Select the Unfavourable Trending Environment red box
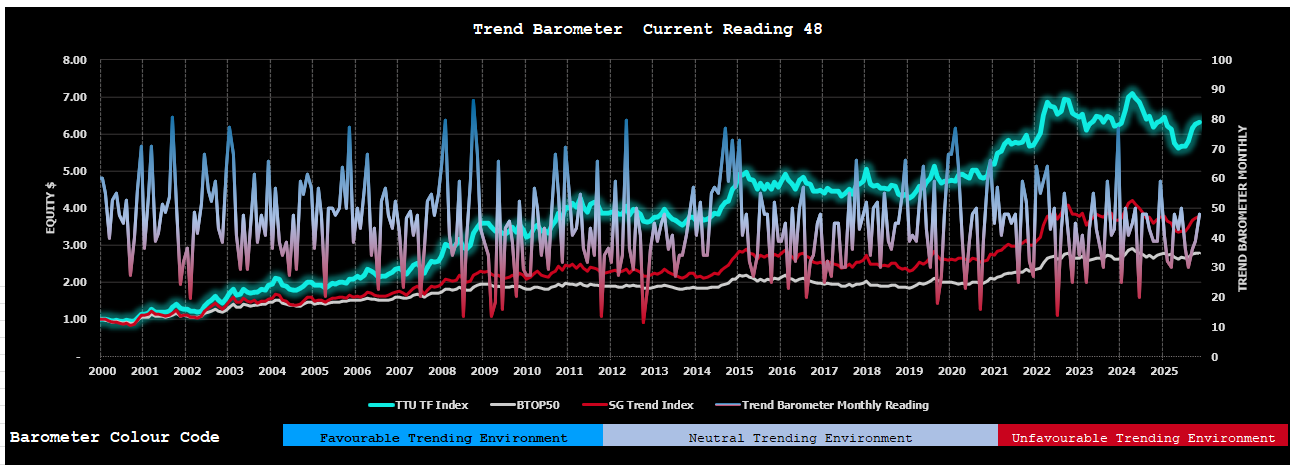The image size is (1296, 466). (1143, 437)
